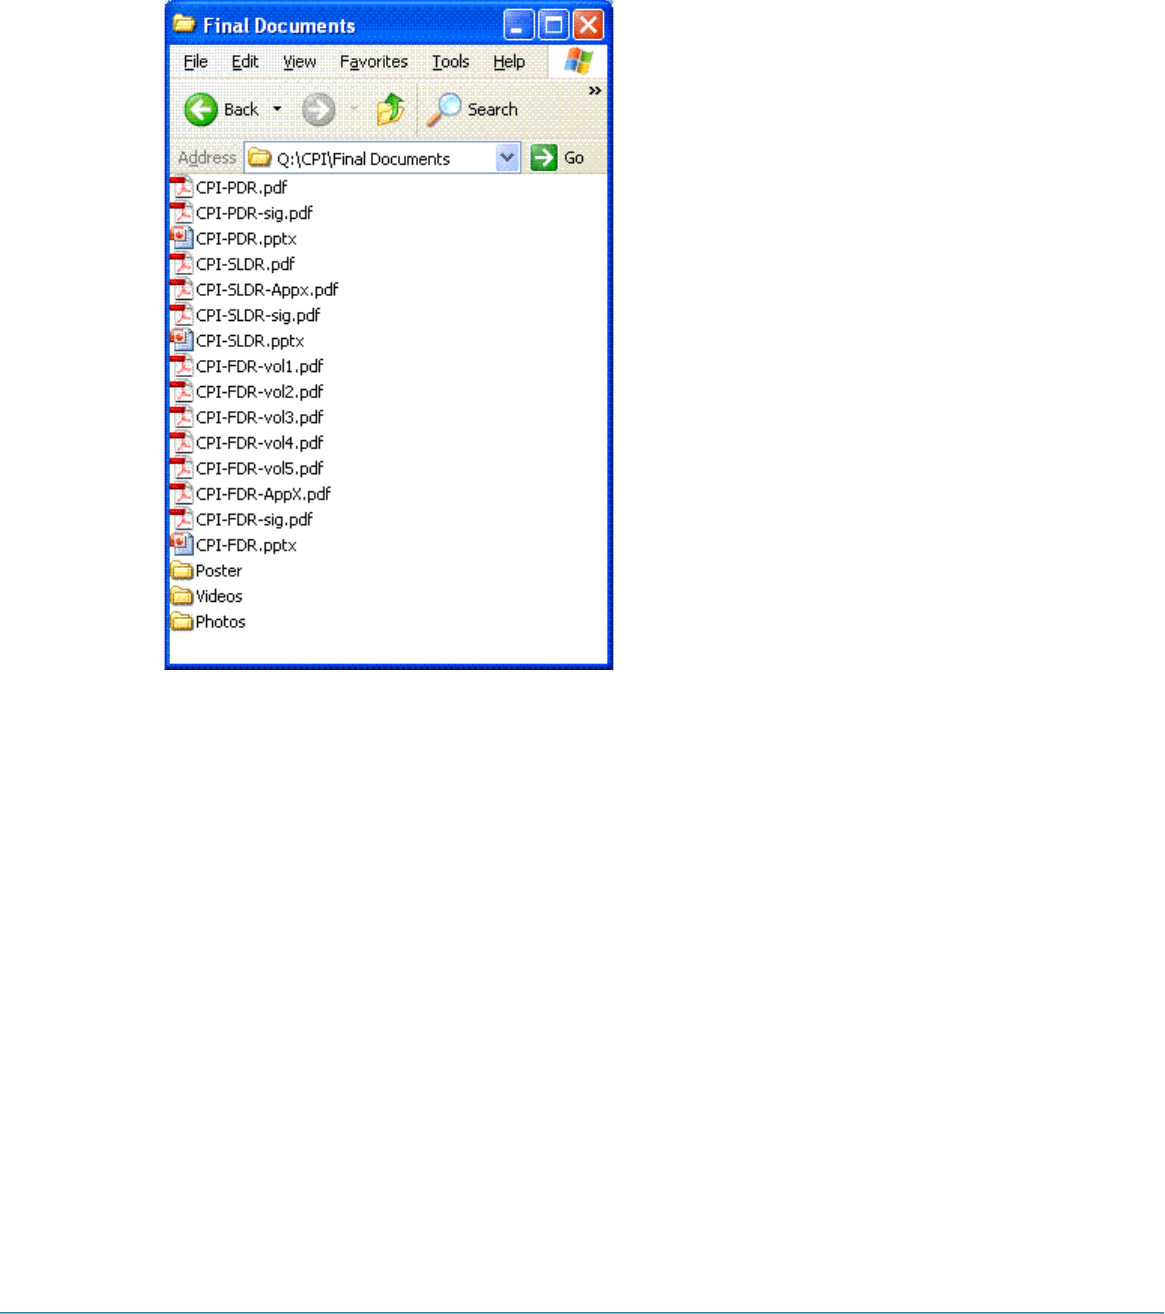Select the PowerPoint icon of CPI-PDR.pptx
Image resolution: width=1165 pixels, height=1314 pixels.
(182, 238)
